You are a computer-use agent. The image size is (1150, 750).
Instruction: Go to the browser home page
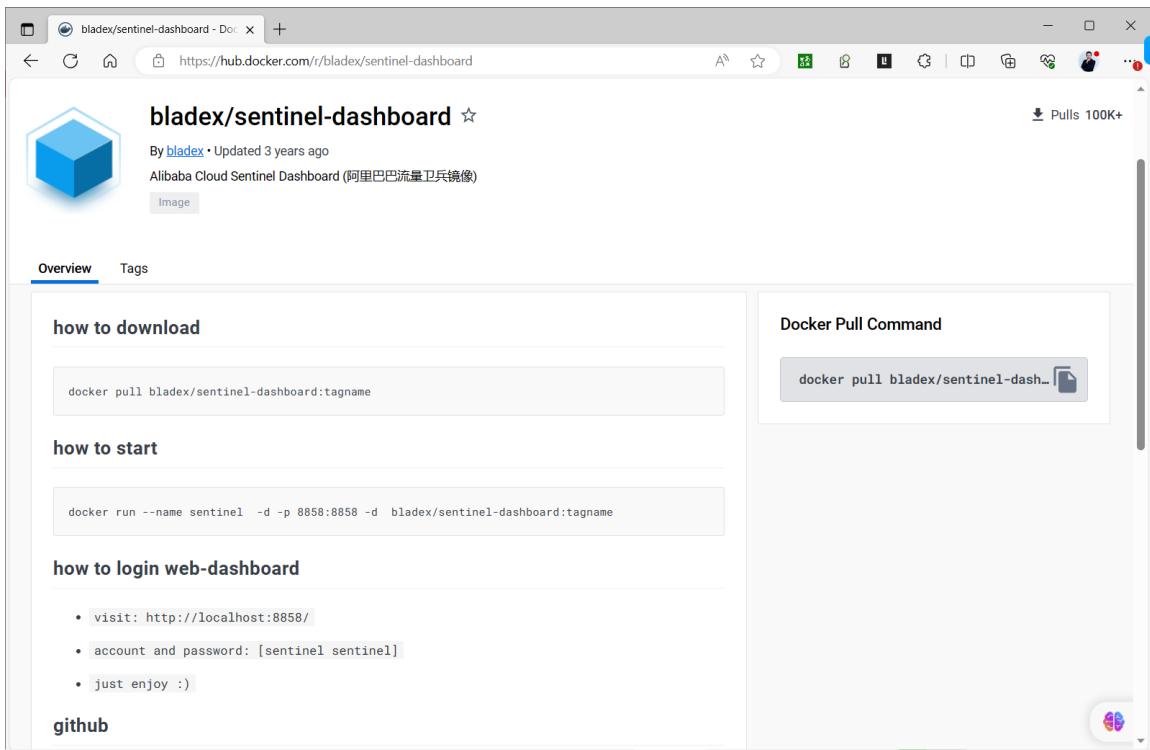[x=110, y=61]
